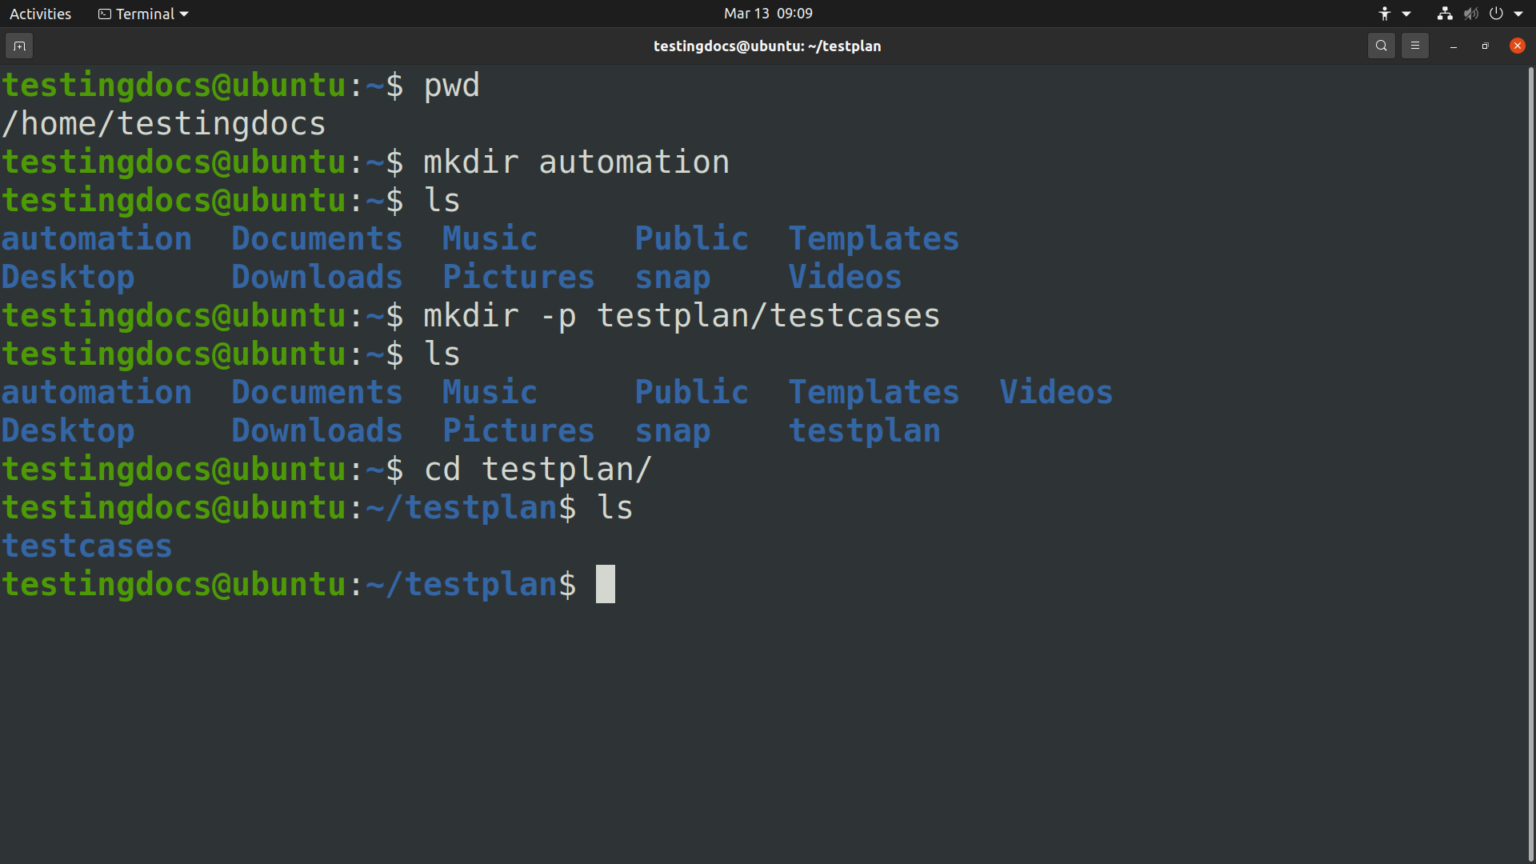Click the volume speaker icon
This screenshot has height=864, width=1536.
[1471, 14]
